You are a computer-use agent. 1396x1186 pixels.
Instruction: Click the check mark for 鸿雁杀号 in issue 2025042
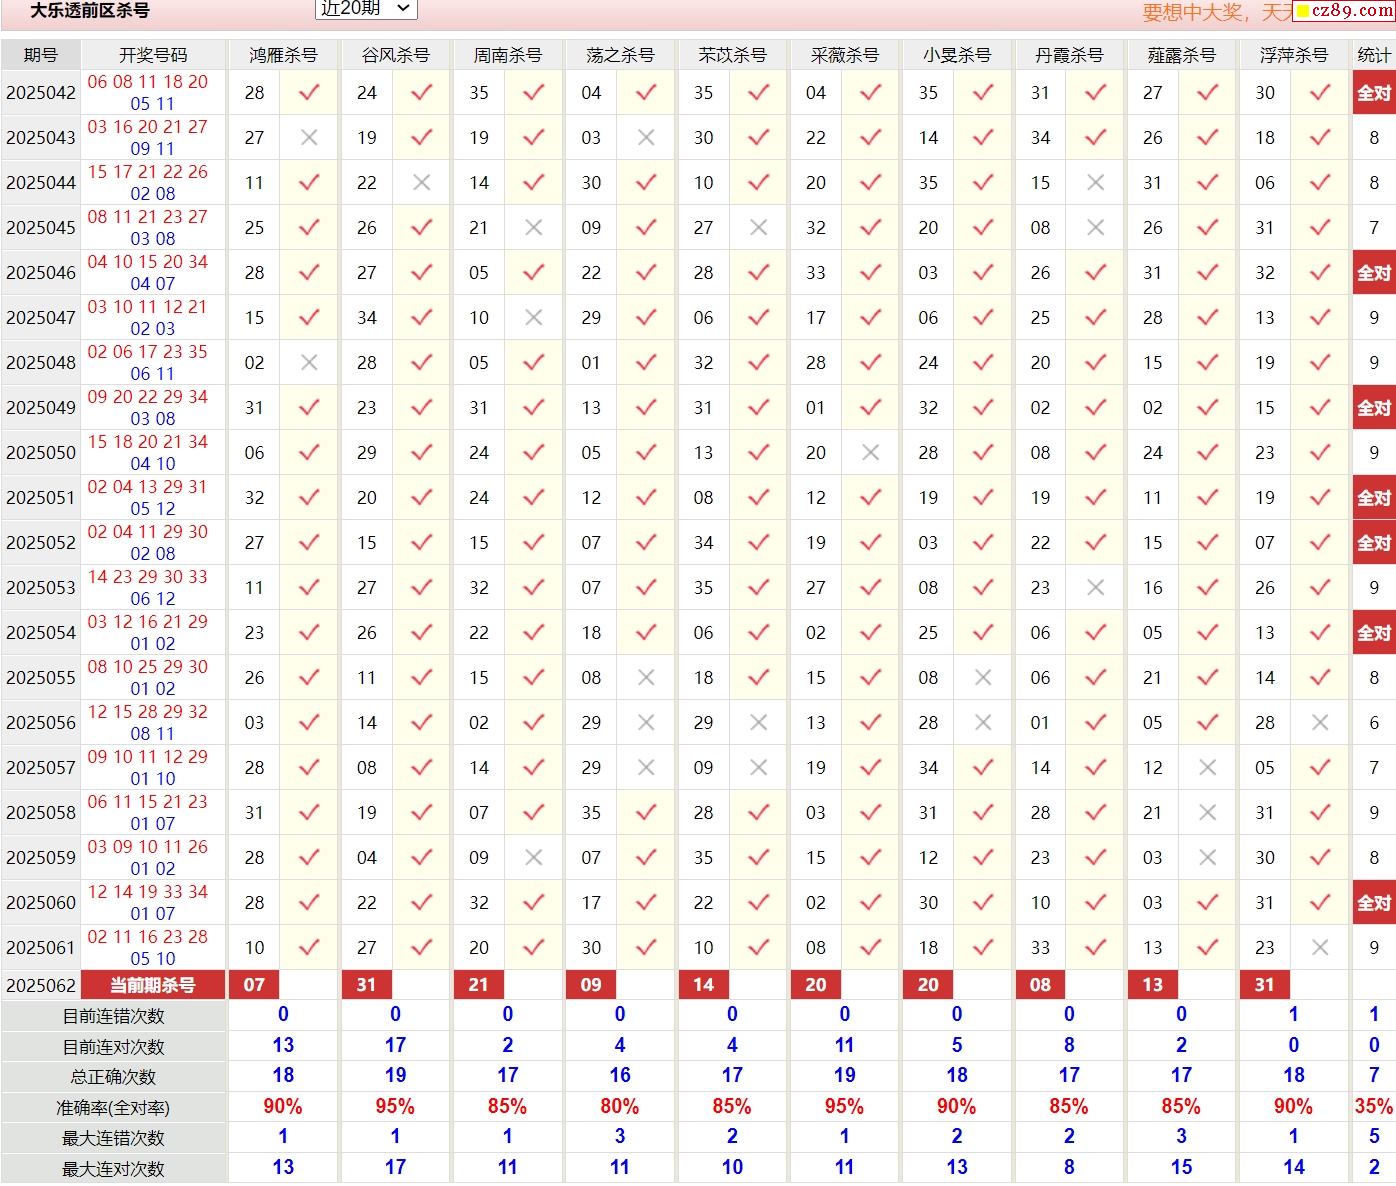pyautogui.click(x=309, y=93)
